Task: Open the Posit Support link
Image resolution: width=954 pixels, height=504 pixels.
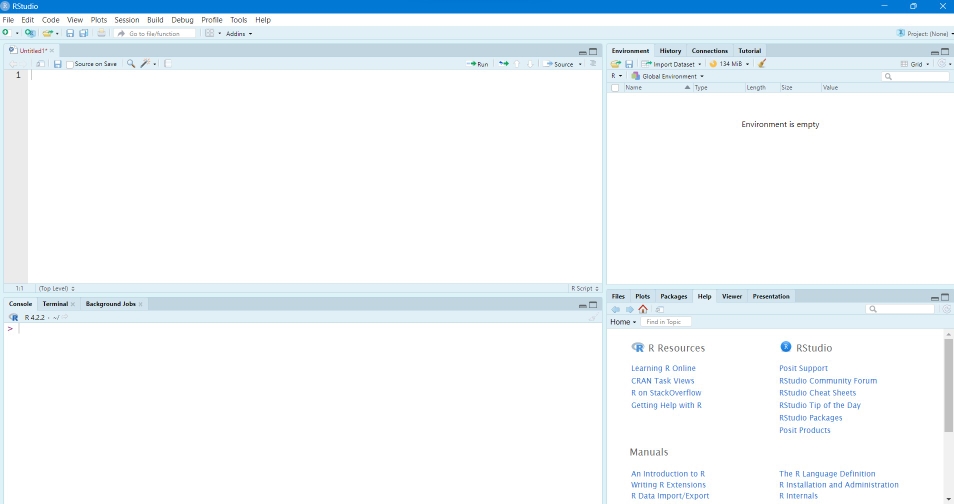Action: (803, 368)
